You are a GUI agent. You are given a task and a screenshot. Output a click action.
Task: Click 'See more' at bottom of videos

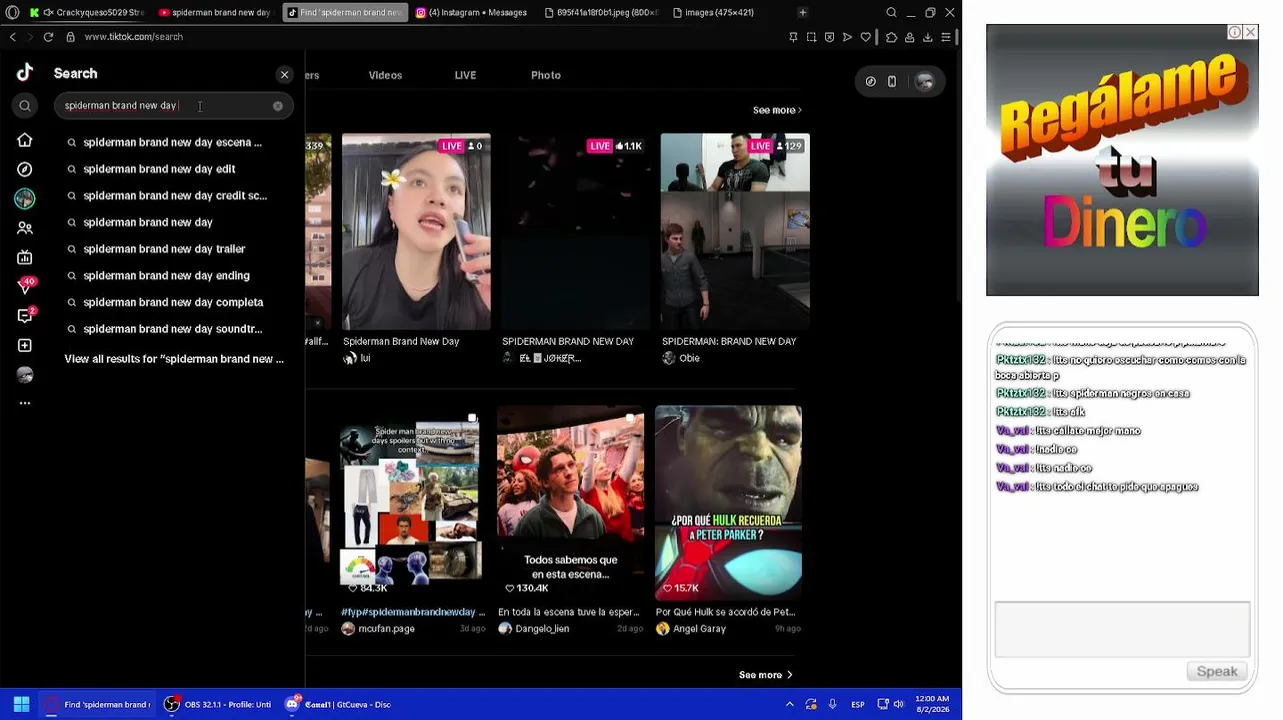[x=765, y=675]
